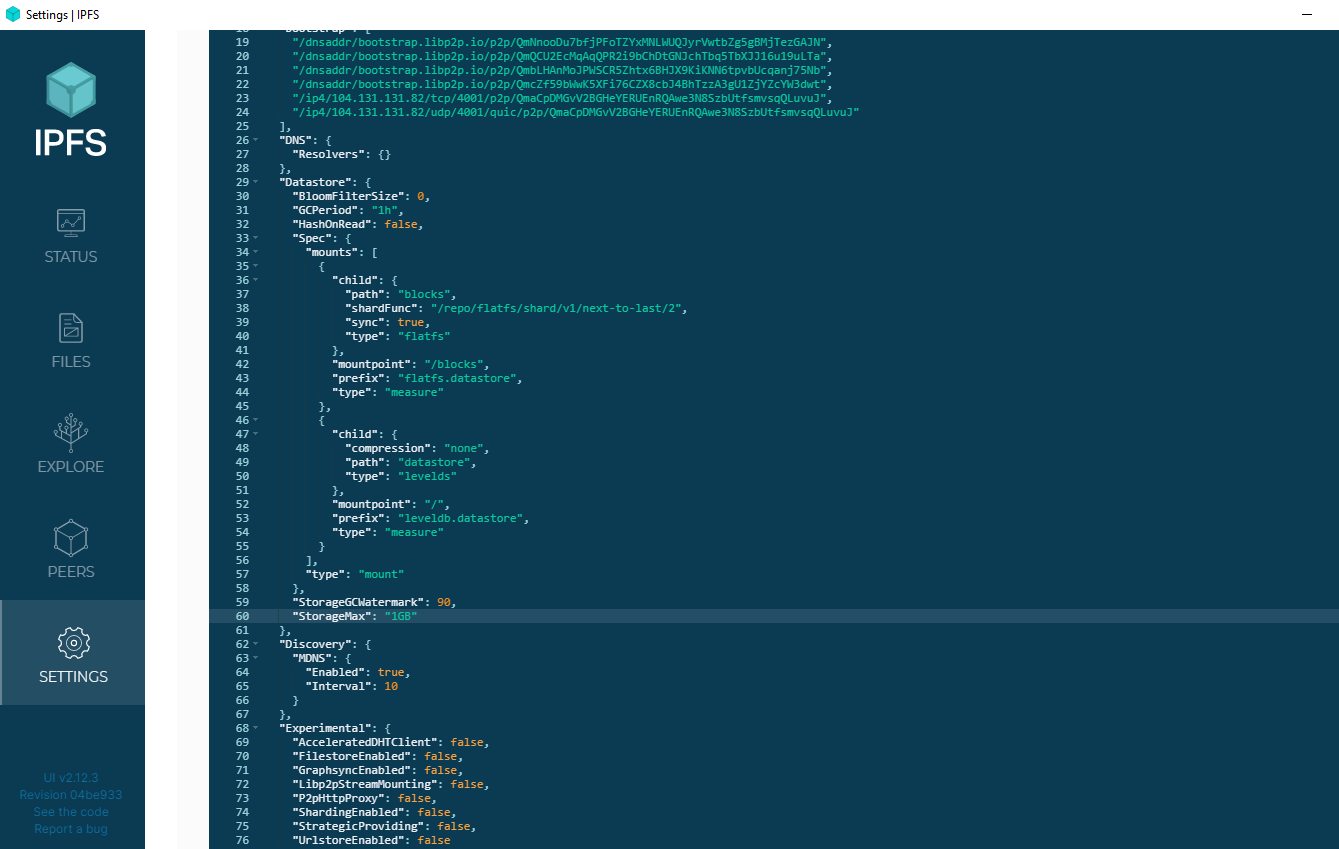The height and width of the screenshot is (849, 1339).
Task: Place cursor in StorageMax "1GB" value
Action: pyautogui.click(x=400, y=617)
